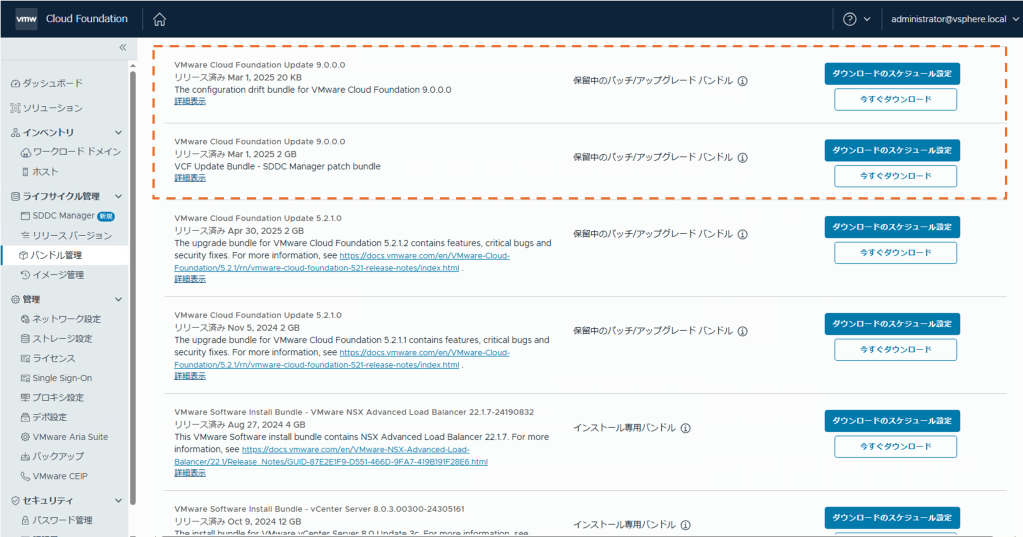Image resolution: width=1023 pixels, height=537 pixels.
Task: Open the home icon in header
Action: pos(159,20)
